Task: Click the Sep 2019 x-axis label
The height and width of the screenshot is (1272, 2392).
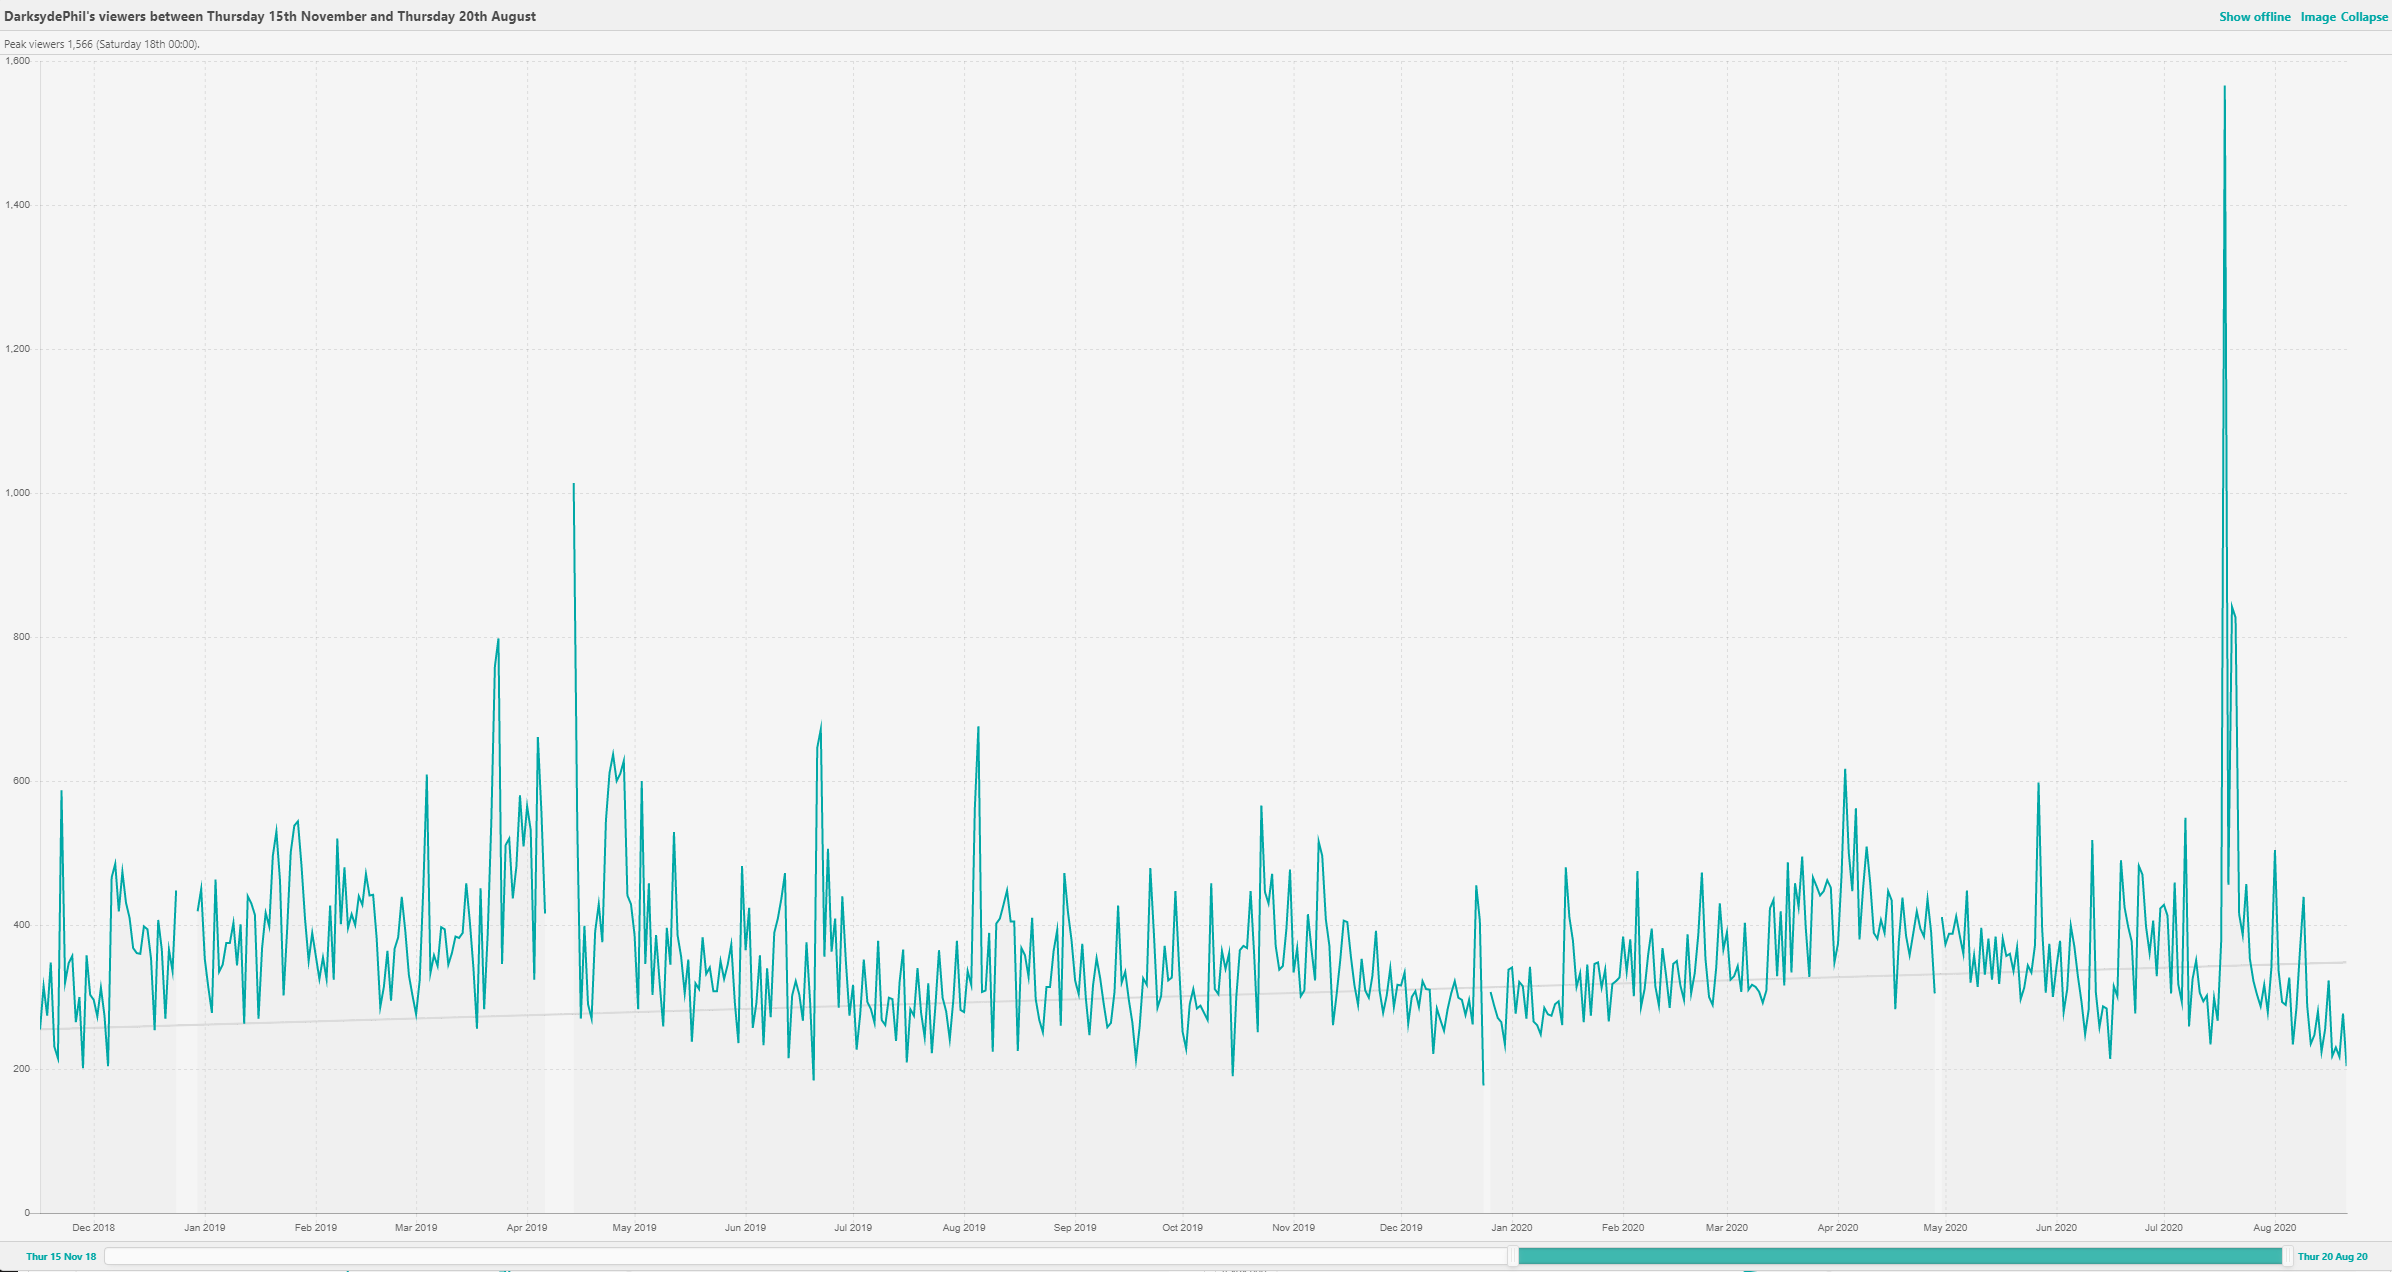Action: point(1075,1228)
